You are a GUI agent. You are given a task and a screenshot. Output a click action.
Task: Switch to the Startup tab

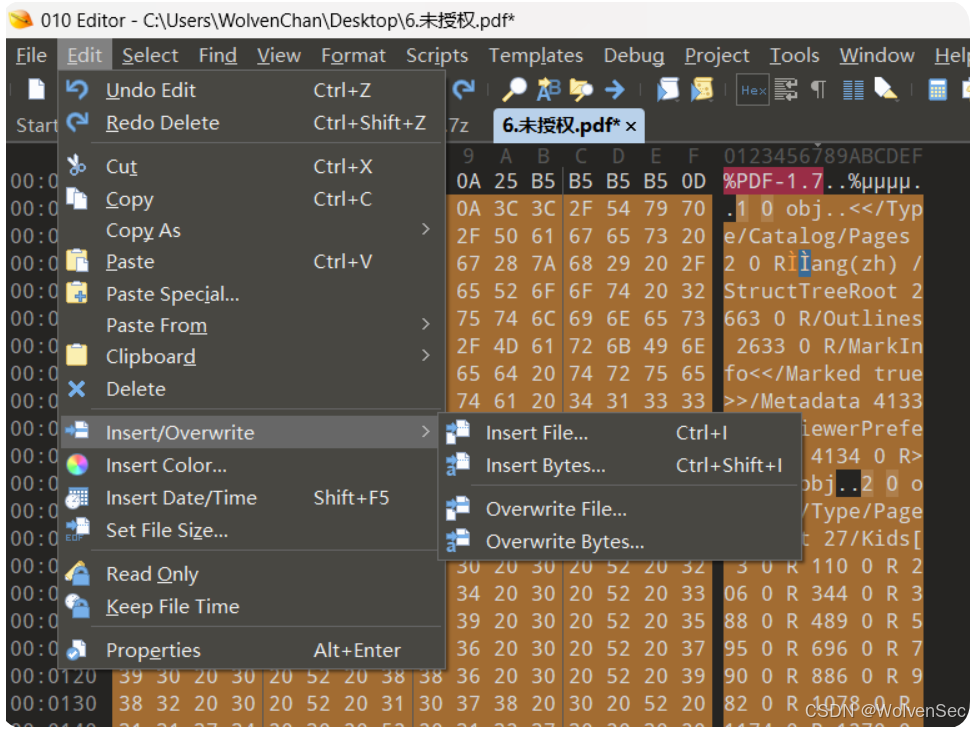[x=36, y=126]
